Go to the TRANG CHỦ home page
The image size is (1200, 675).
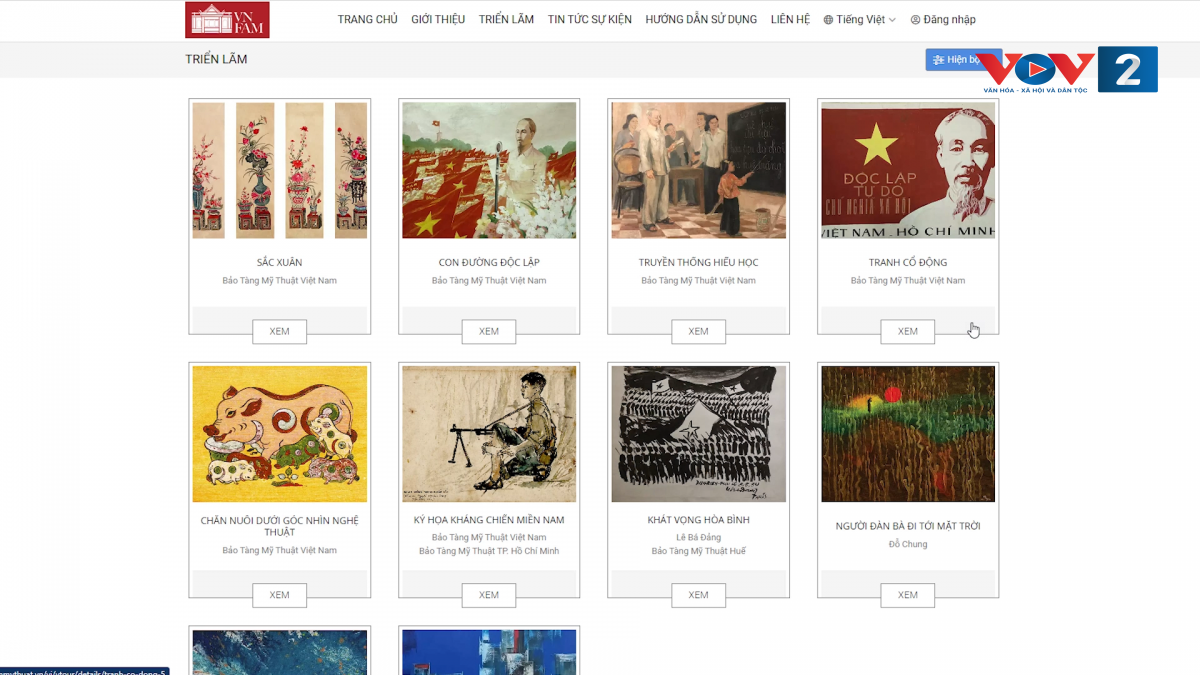click(368, 20)
